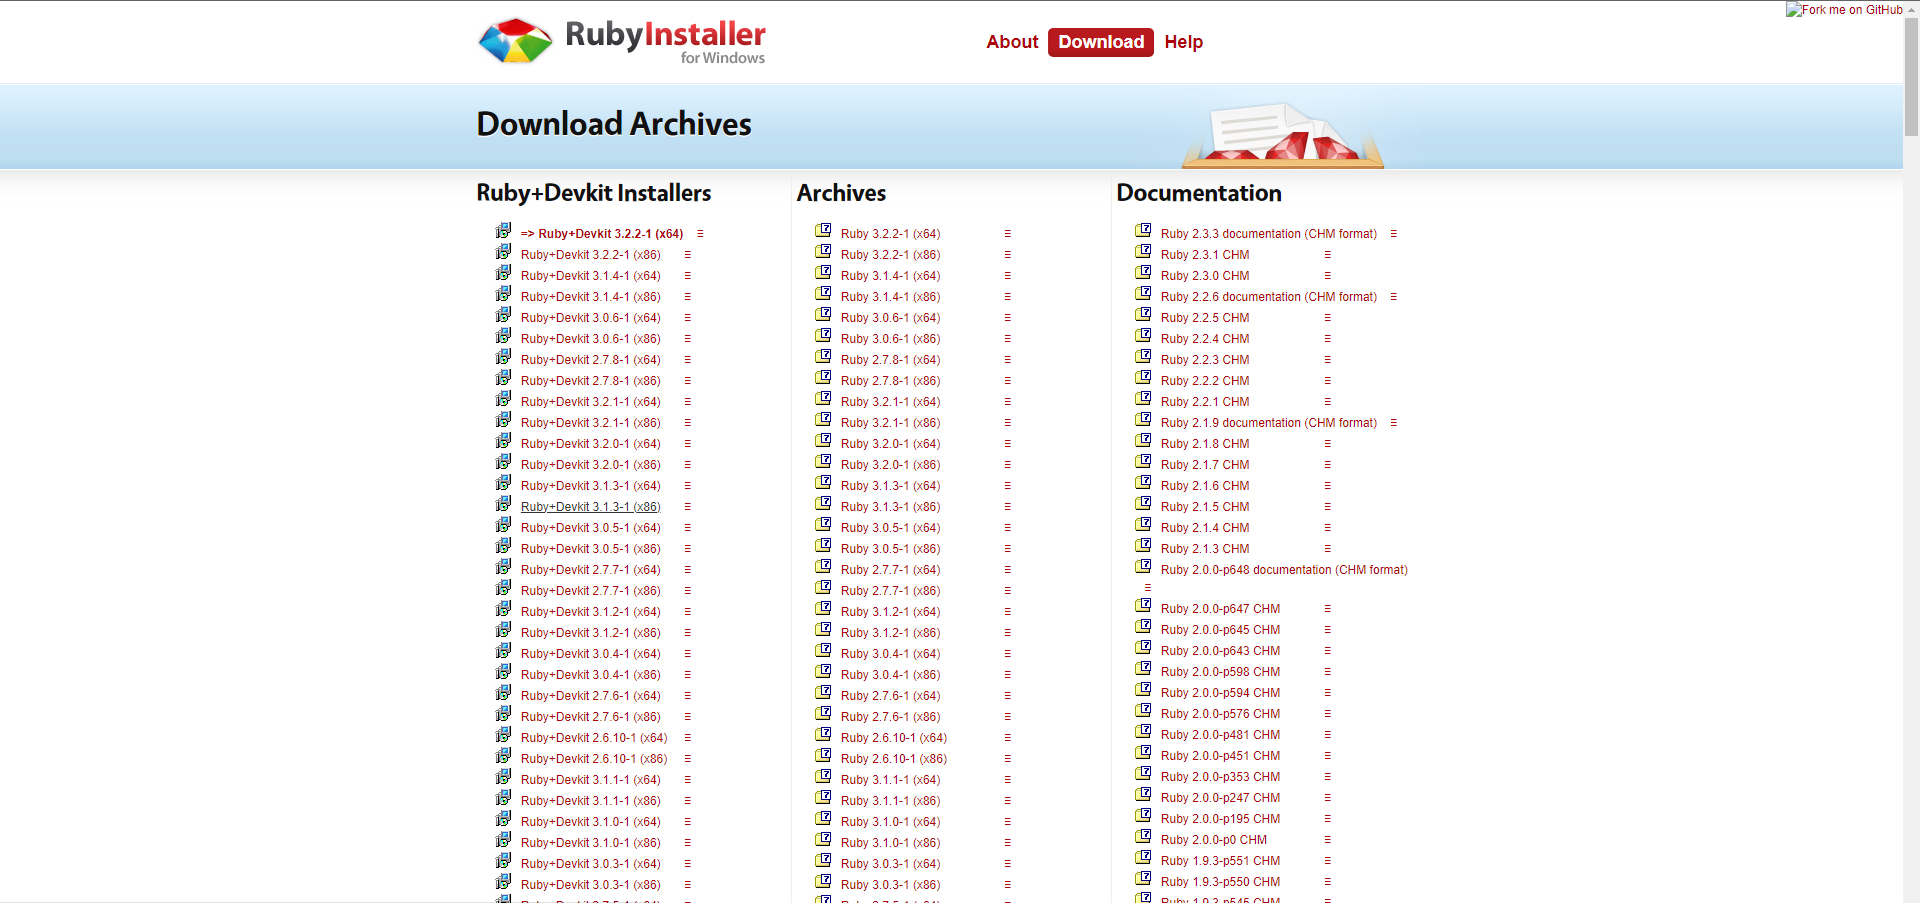Select Ruby 3.1.3-1 (x64) archive text
Viewport: 1920px width, 903px height.
tap(890, 486)
